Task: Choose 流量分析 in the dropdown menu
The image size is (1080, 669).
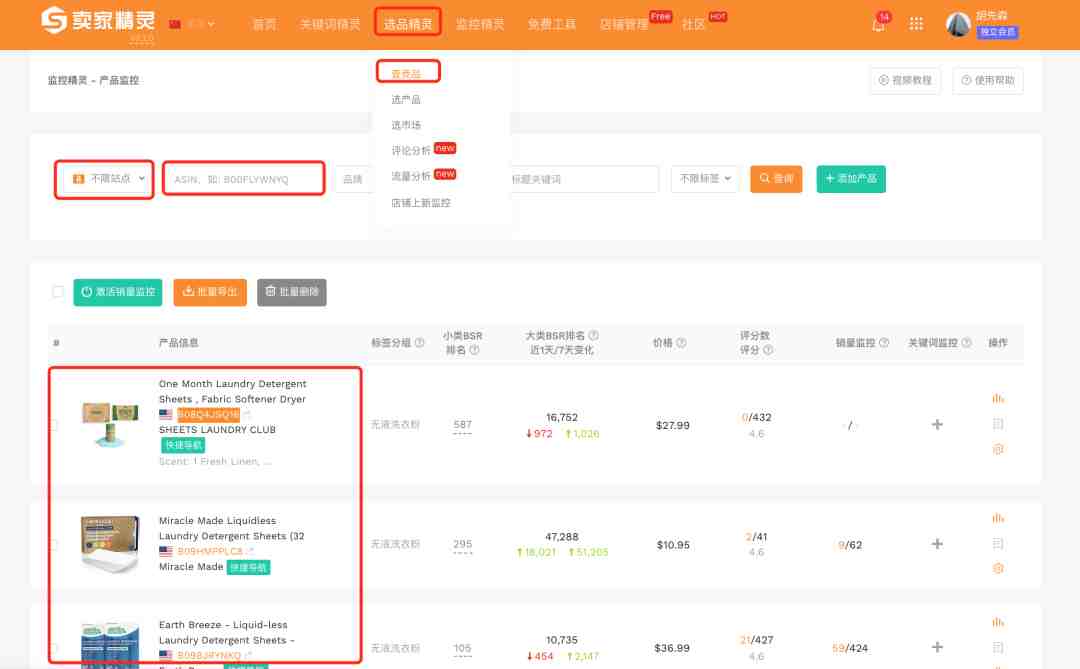Action: [411, 176]
